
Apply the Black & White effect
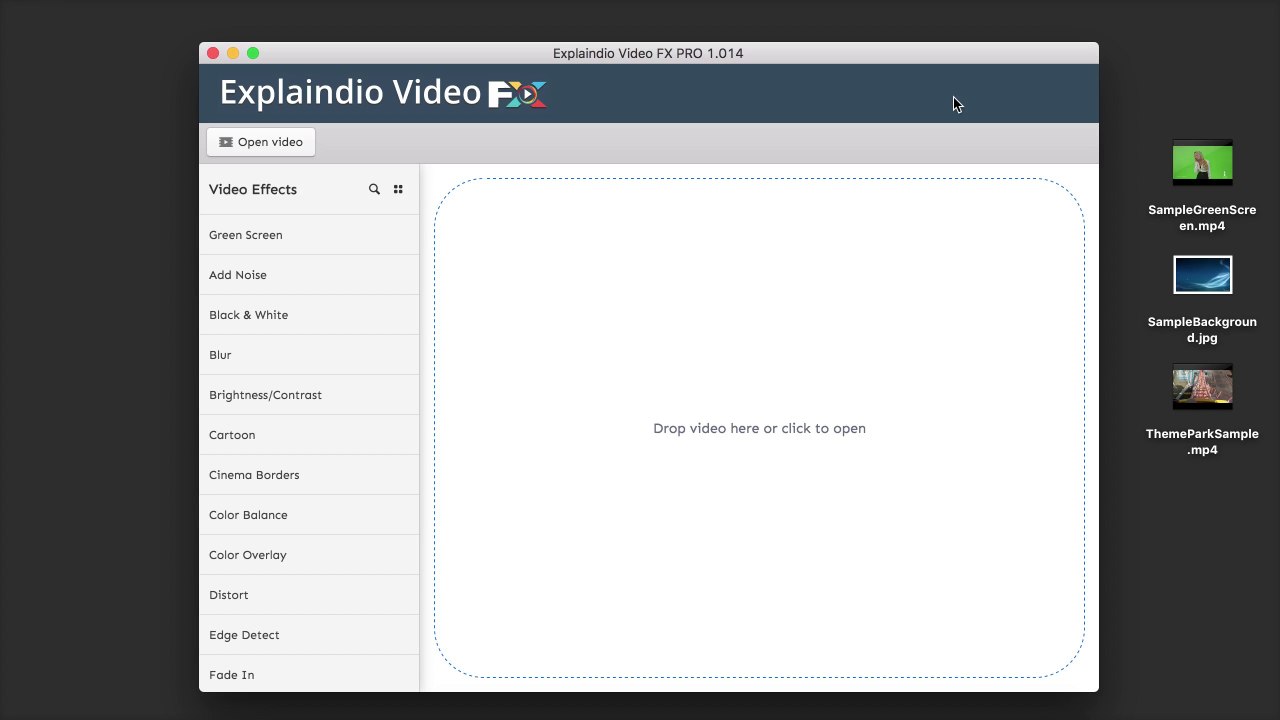pyautogui.click(x=309, y=315)
